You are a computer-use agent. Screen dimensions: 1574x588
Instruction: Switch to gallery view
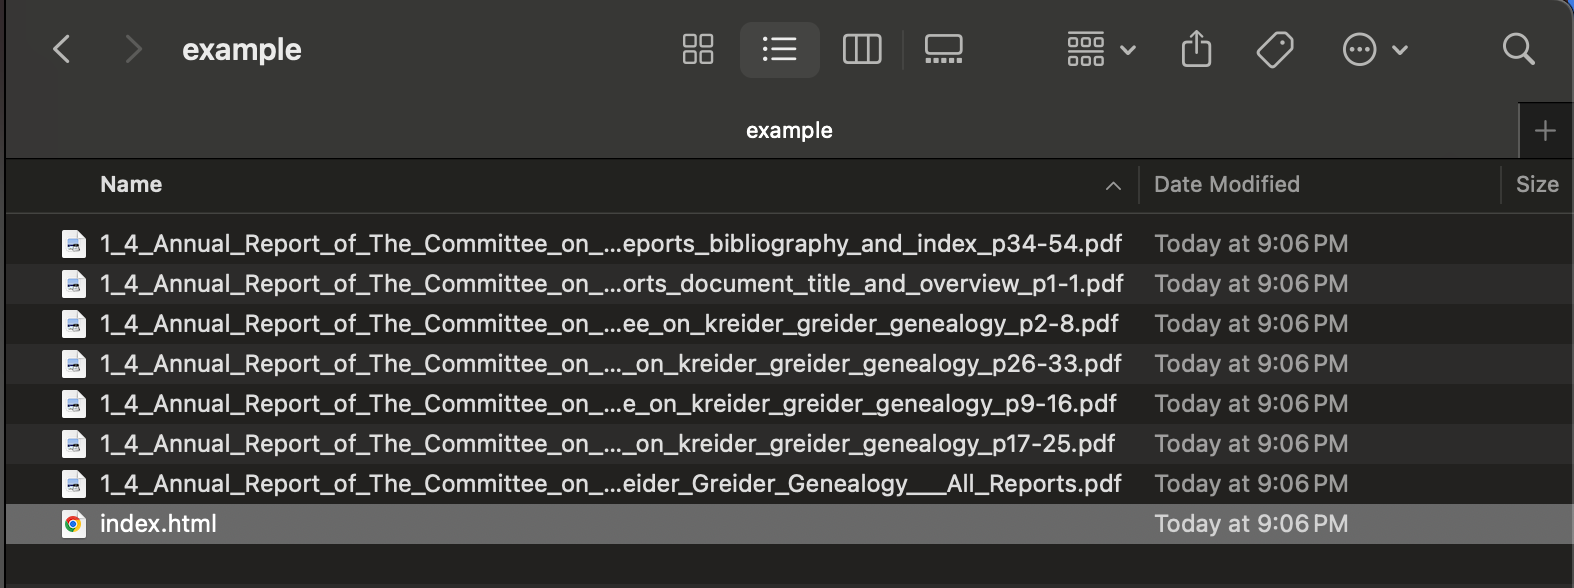943,49
